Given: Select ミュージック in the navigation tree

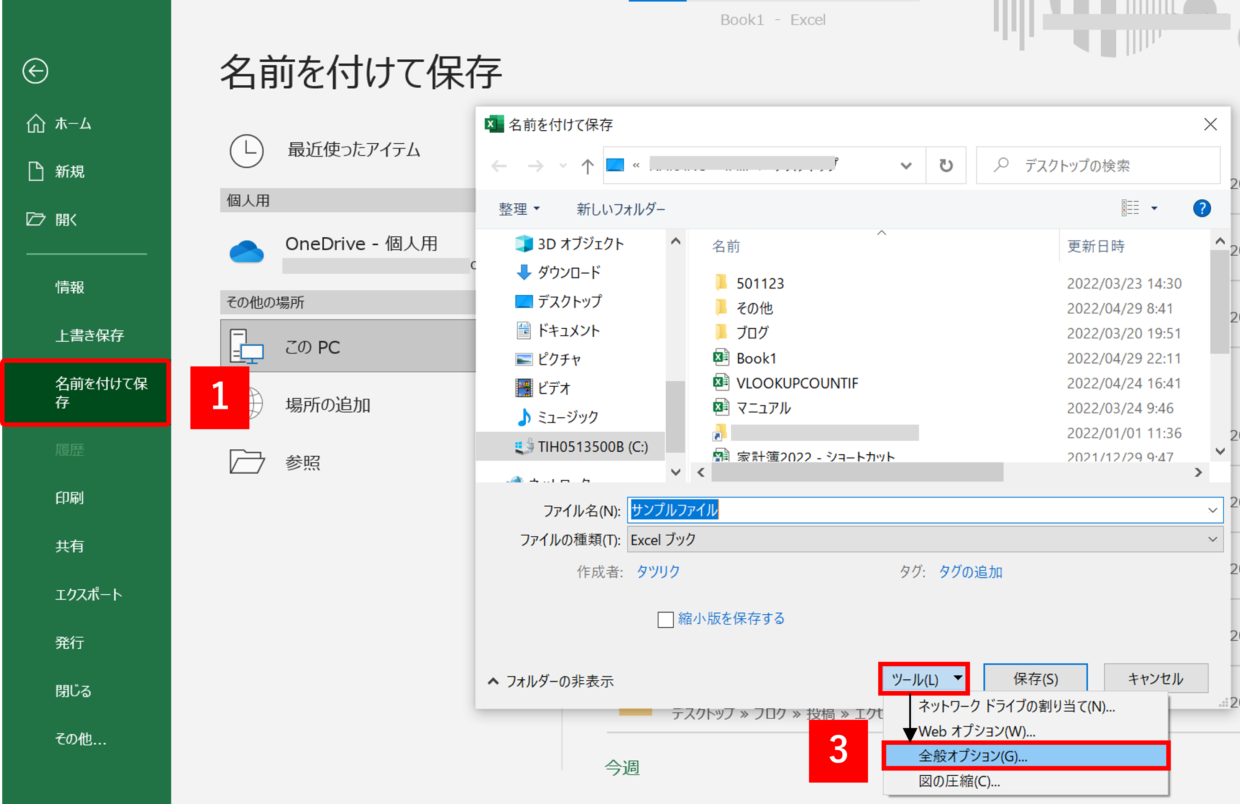Looking at the screenshot, I should coord(559,417).
